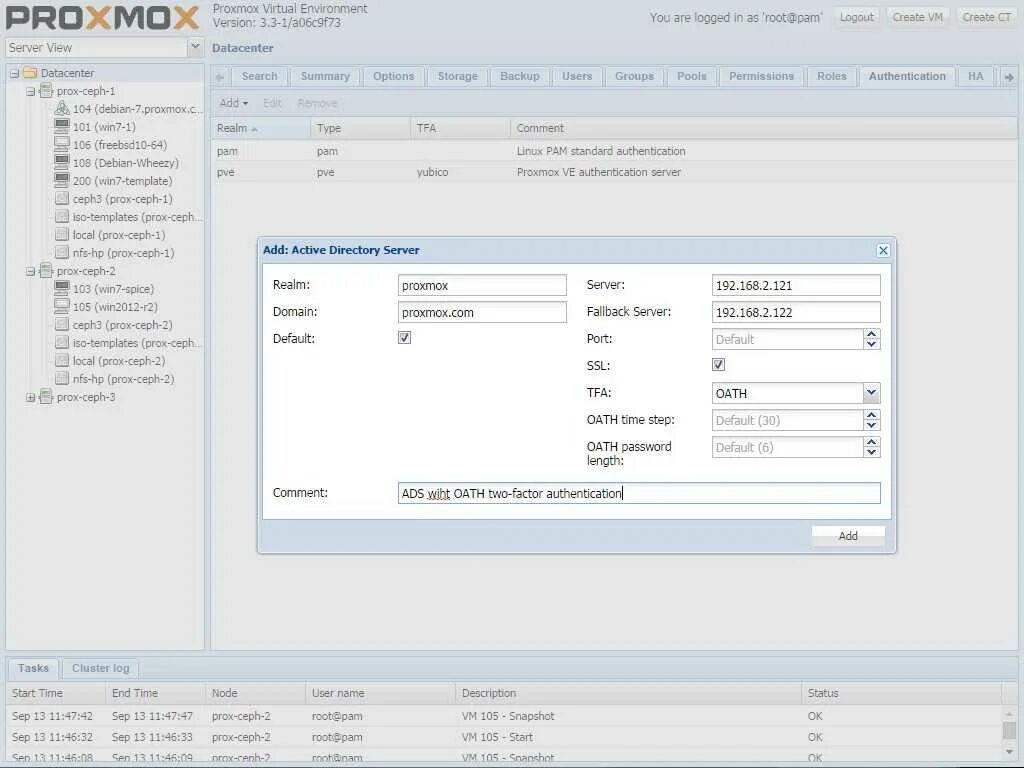Select the pve realm row

coord(614,172)
